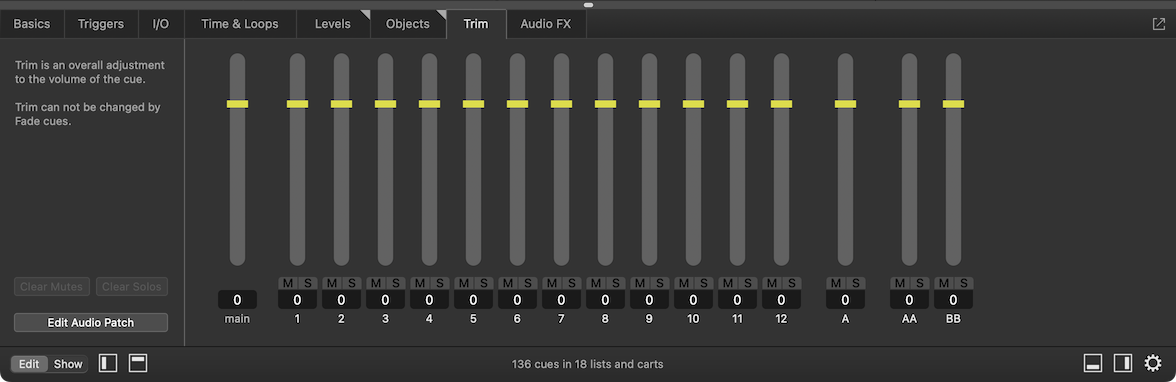Click channel 9 trim value field
Screen dimensions: 1176x382
(650, 300)
